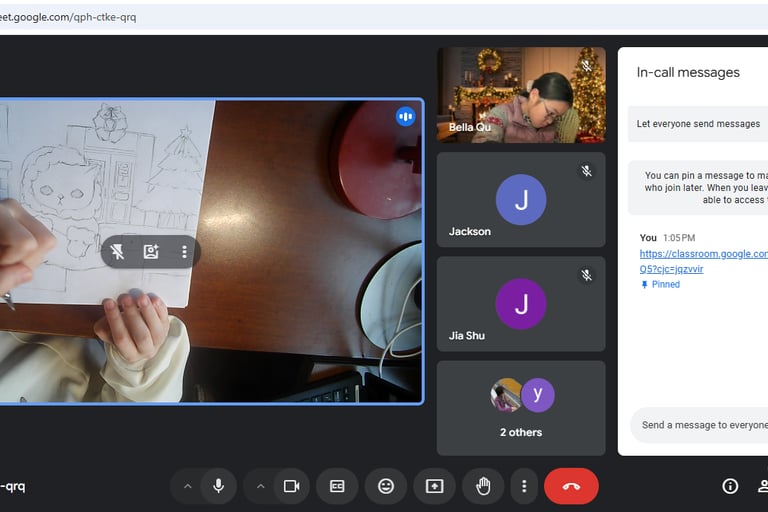Select Jia Shu's participant tile avatar
The height and width of the screenshot is (512, 768).
point(521,304)
